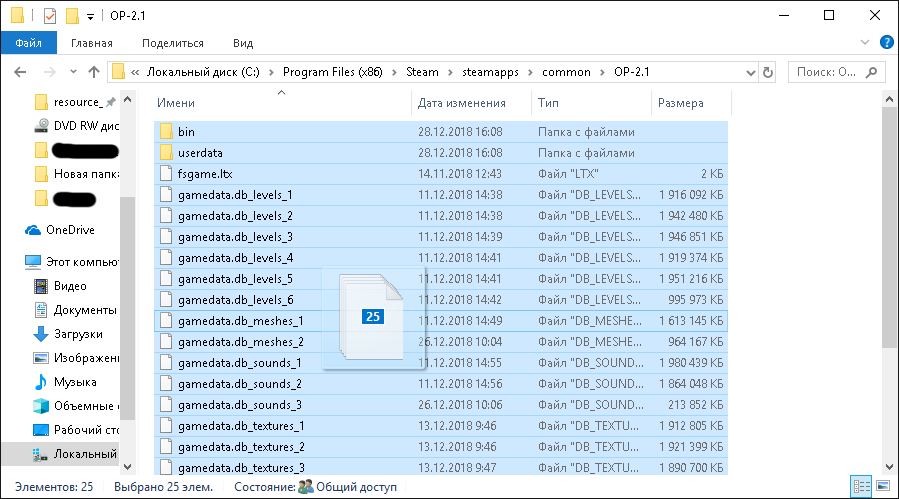Select the gamedata.db_levels_6 file
This screenshot has height=499, width=899.
click(441, 300)
